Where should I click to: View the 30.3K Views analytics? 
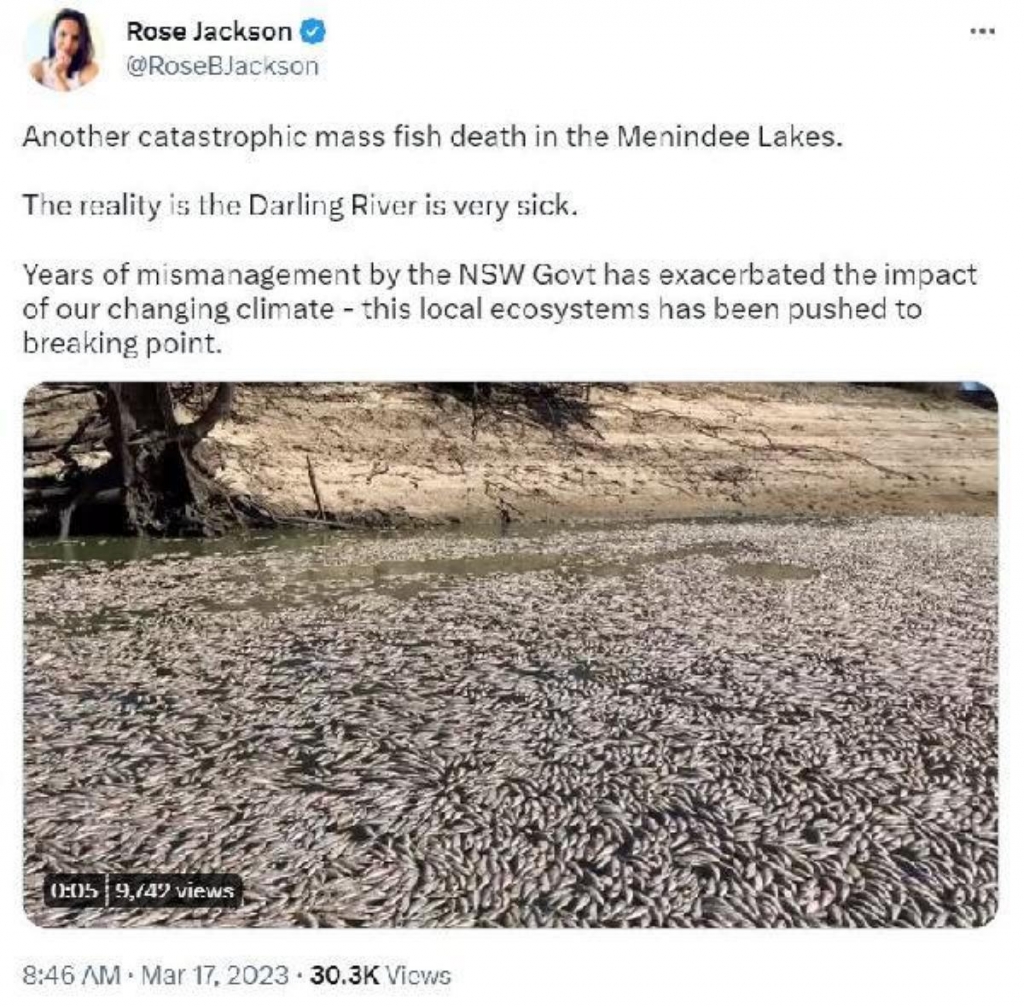[381, 976]
